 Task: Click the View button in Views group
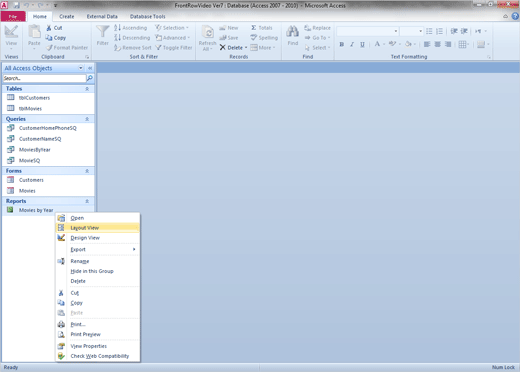[11, 37]
